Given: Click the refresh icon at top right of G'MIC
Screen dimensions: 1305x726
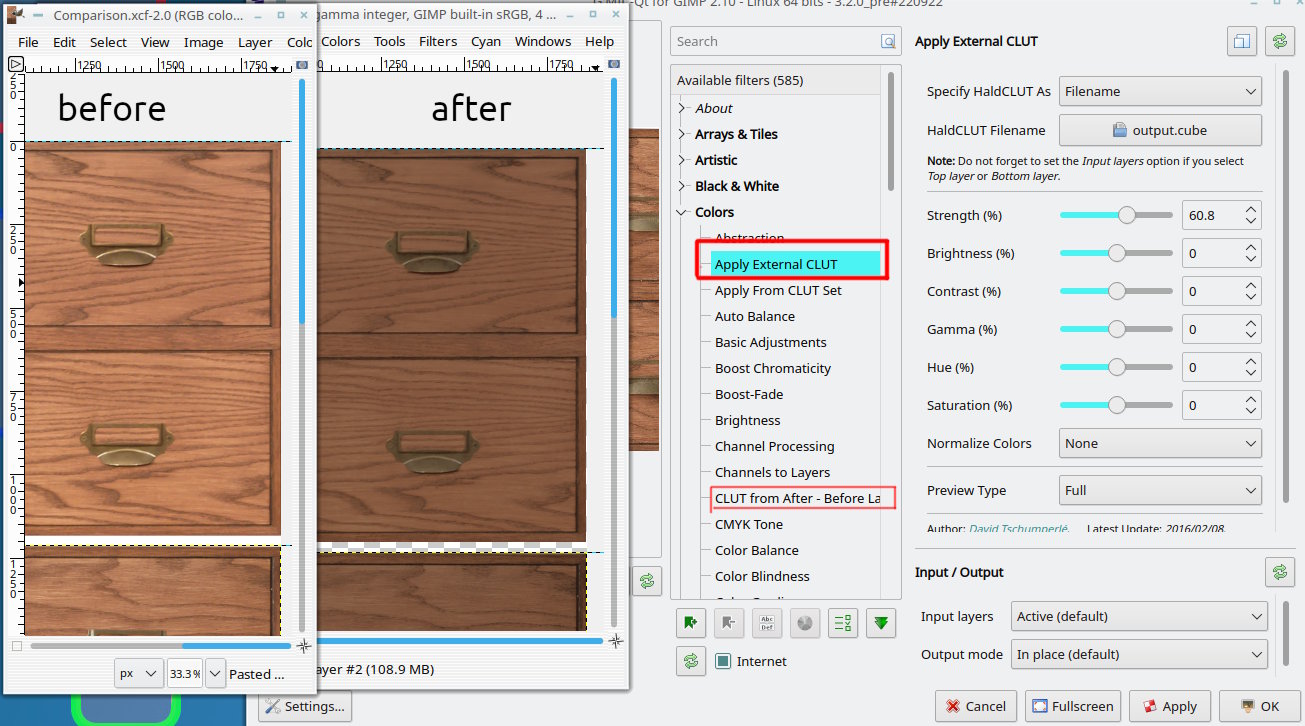Looking at the screenshot, I should (1279, 42).
